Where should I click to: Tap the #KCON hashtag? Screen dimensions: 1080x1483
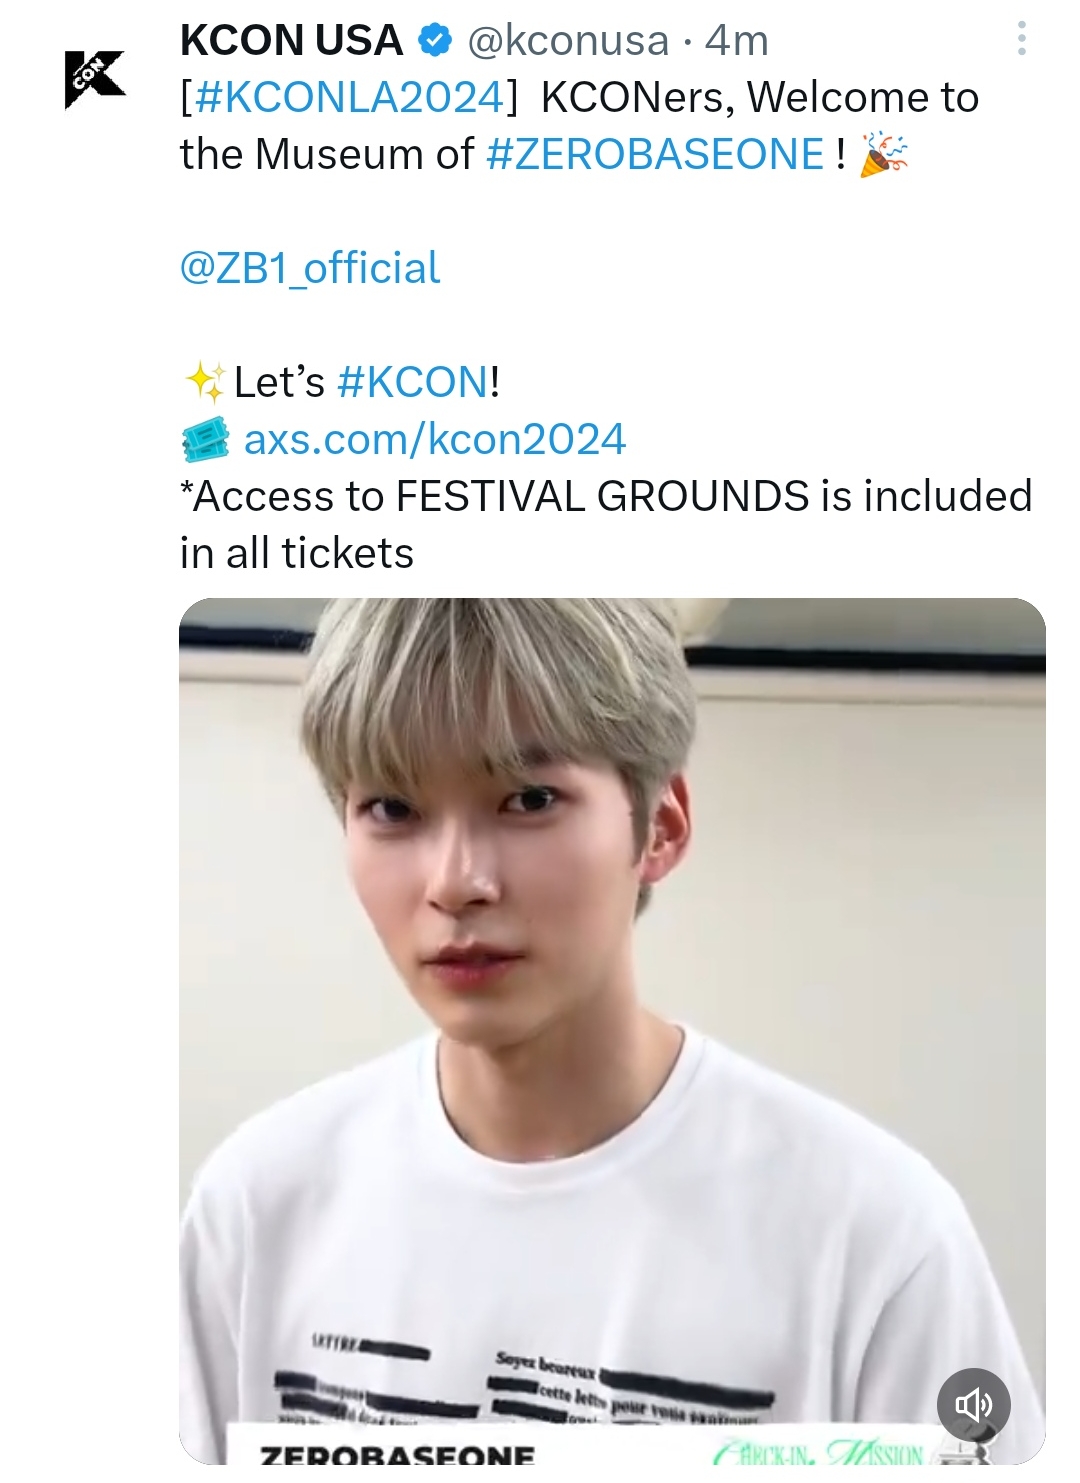coord(414,382)
